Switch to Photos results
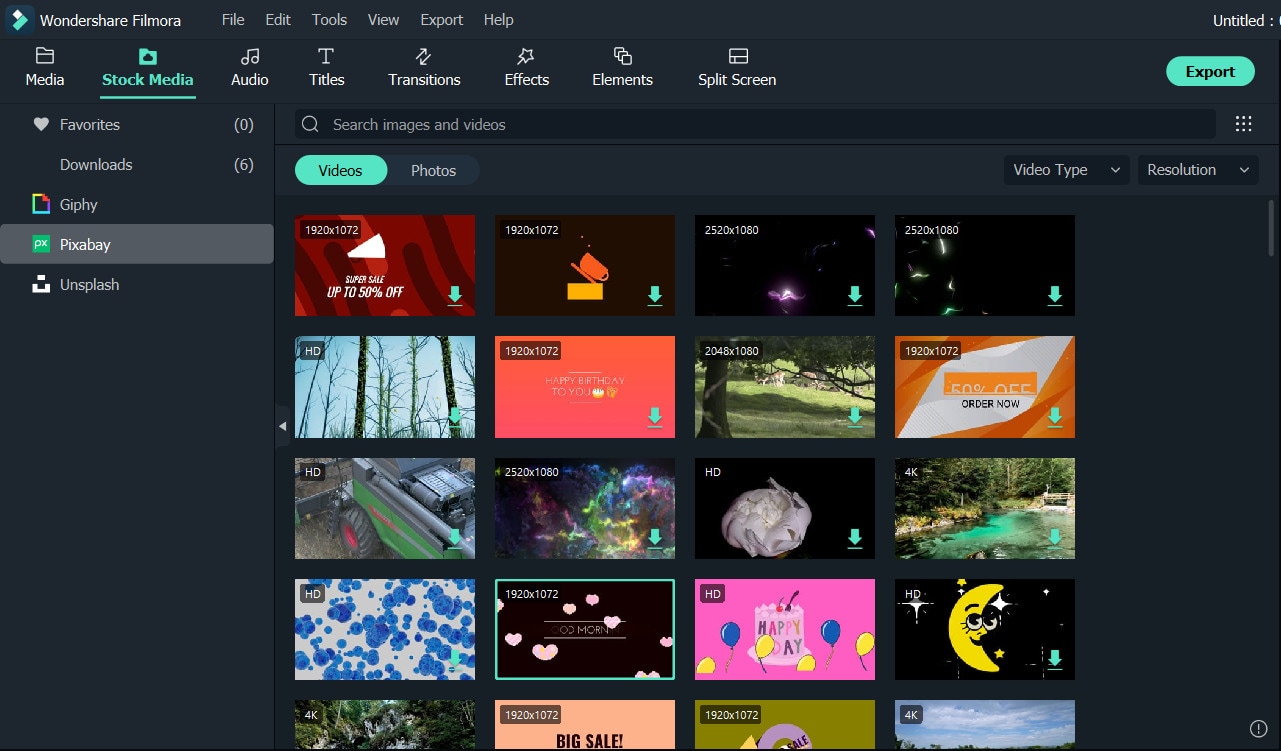1281x751 pixels. pyautogui.click(x=433, y=170)
